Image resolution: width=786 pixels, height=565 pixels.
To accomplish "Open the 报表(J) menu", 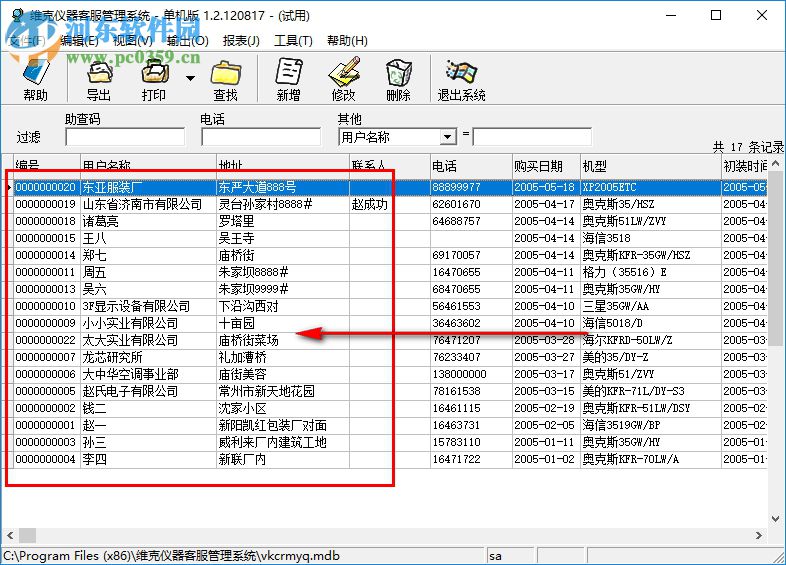I will [241, 41].
